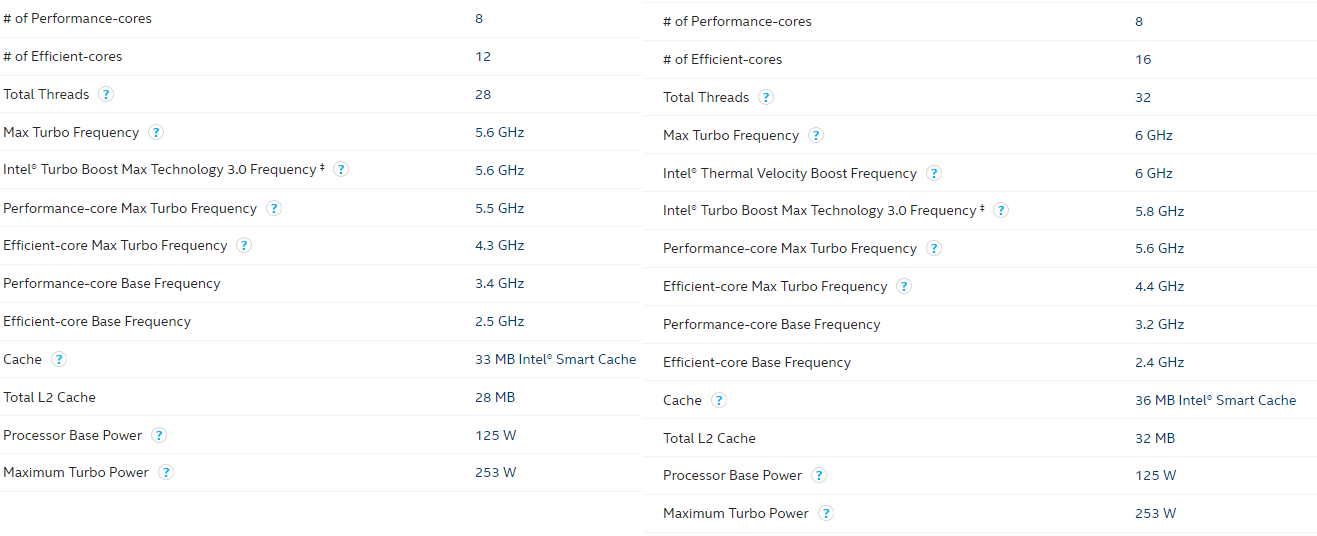Open Processor Base Power help in 28-thread table
This screenshot has height=536, width=1317.
point(159,435)
